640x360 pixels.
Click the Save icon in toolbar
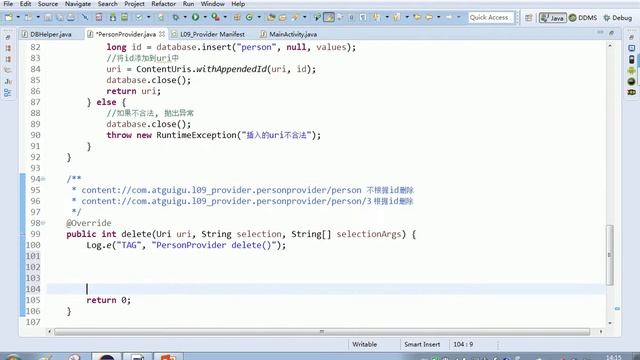coord(48,18)
